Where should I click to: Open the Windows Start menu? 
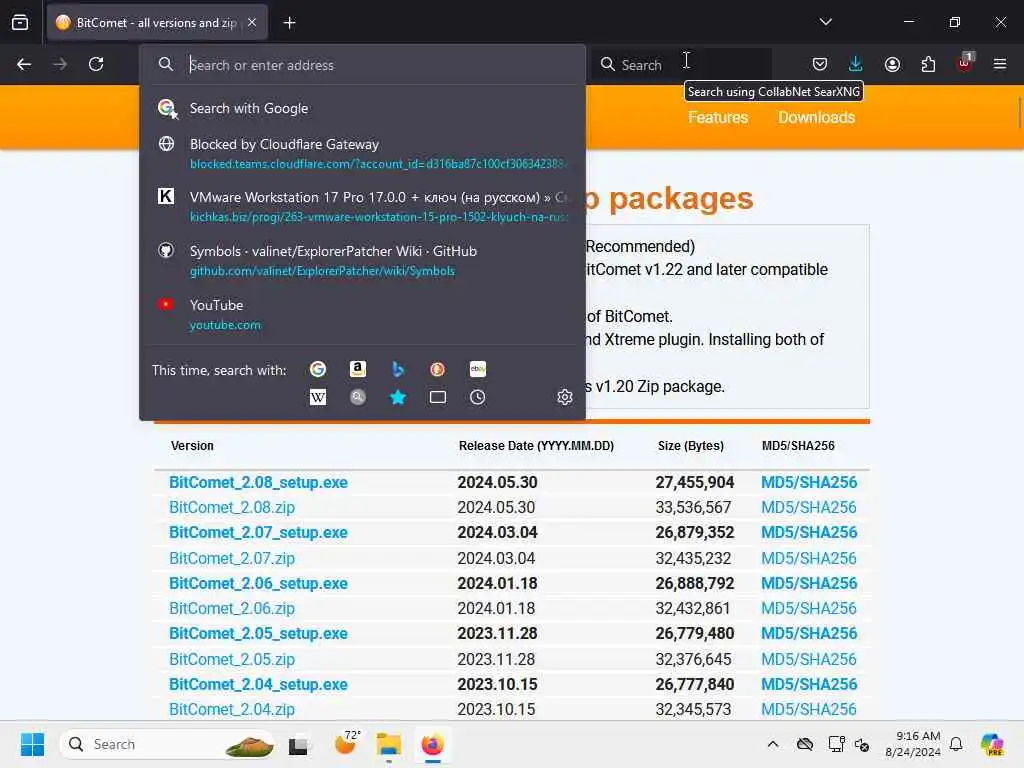(32, 744)
